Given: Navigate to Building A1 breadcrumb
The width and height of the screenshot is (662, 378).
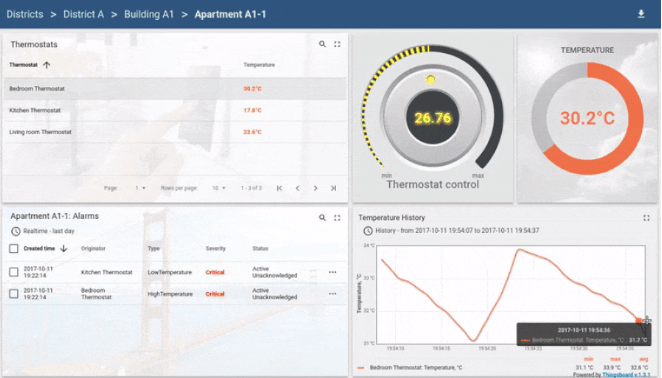Looking at the screenshot, I should click(149, 14).
